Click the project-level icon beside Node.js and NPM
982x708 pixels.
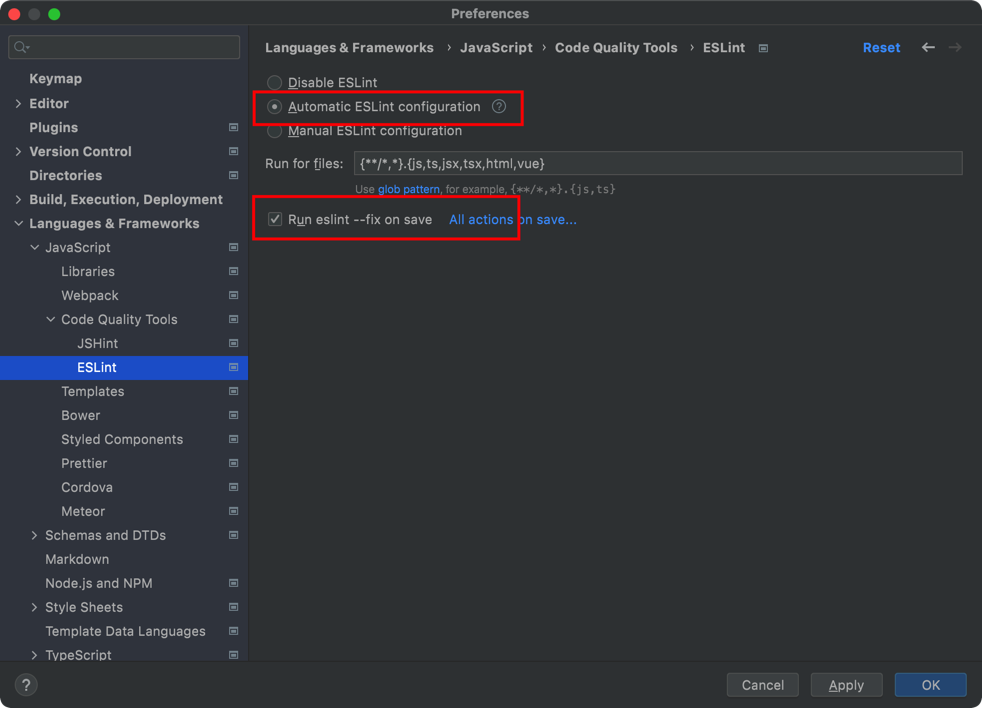[234, 583]
